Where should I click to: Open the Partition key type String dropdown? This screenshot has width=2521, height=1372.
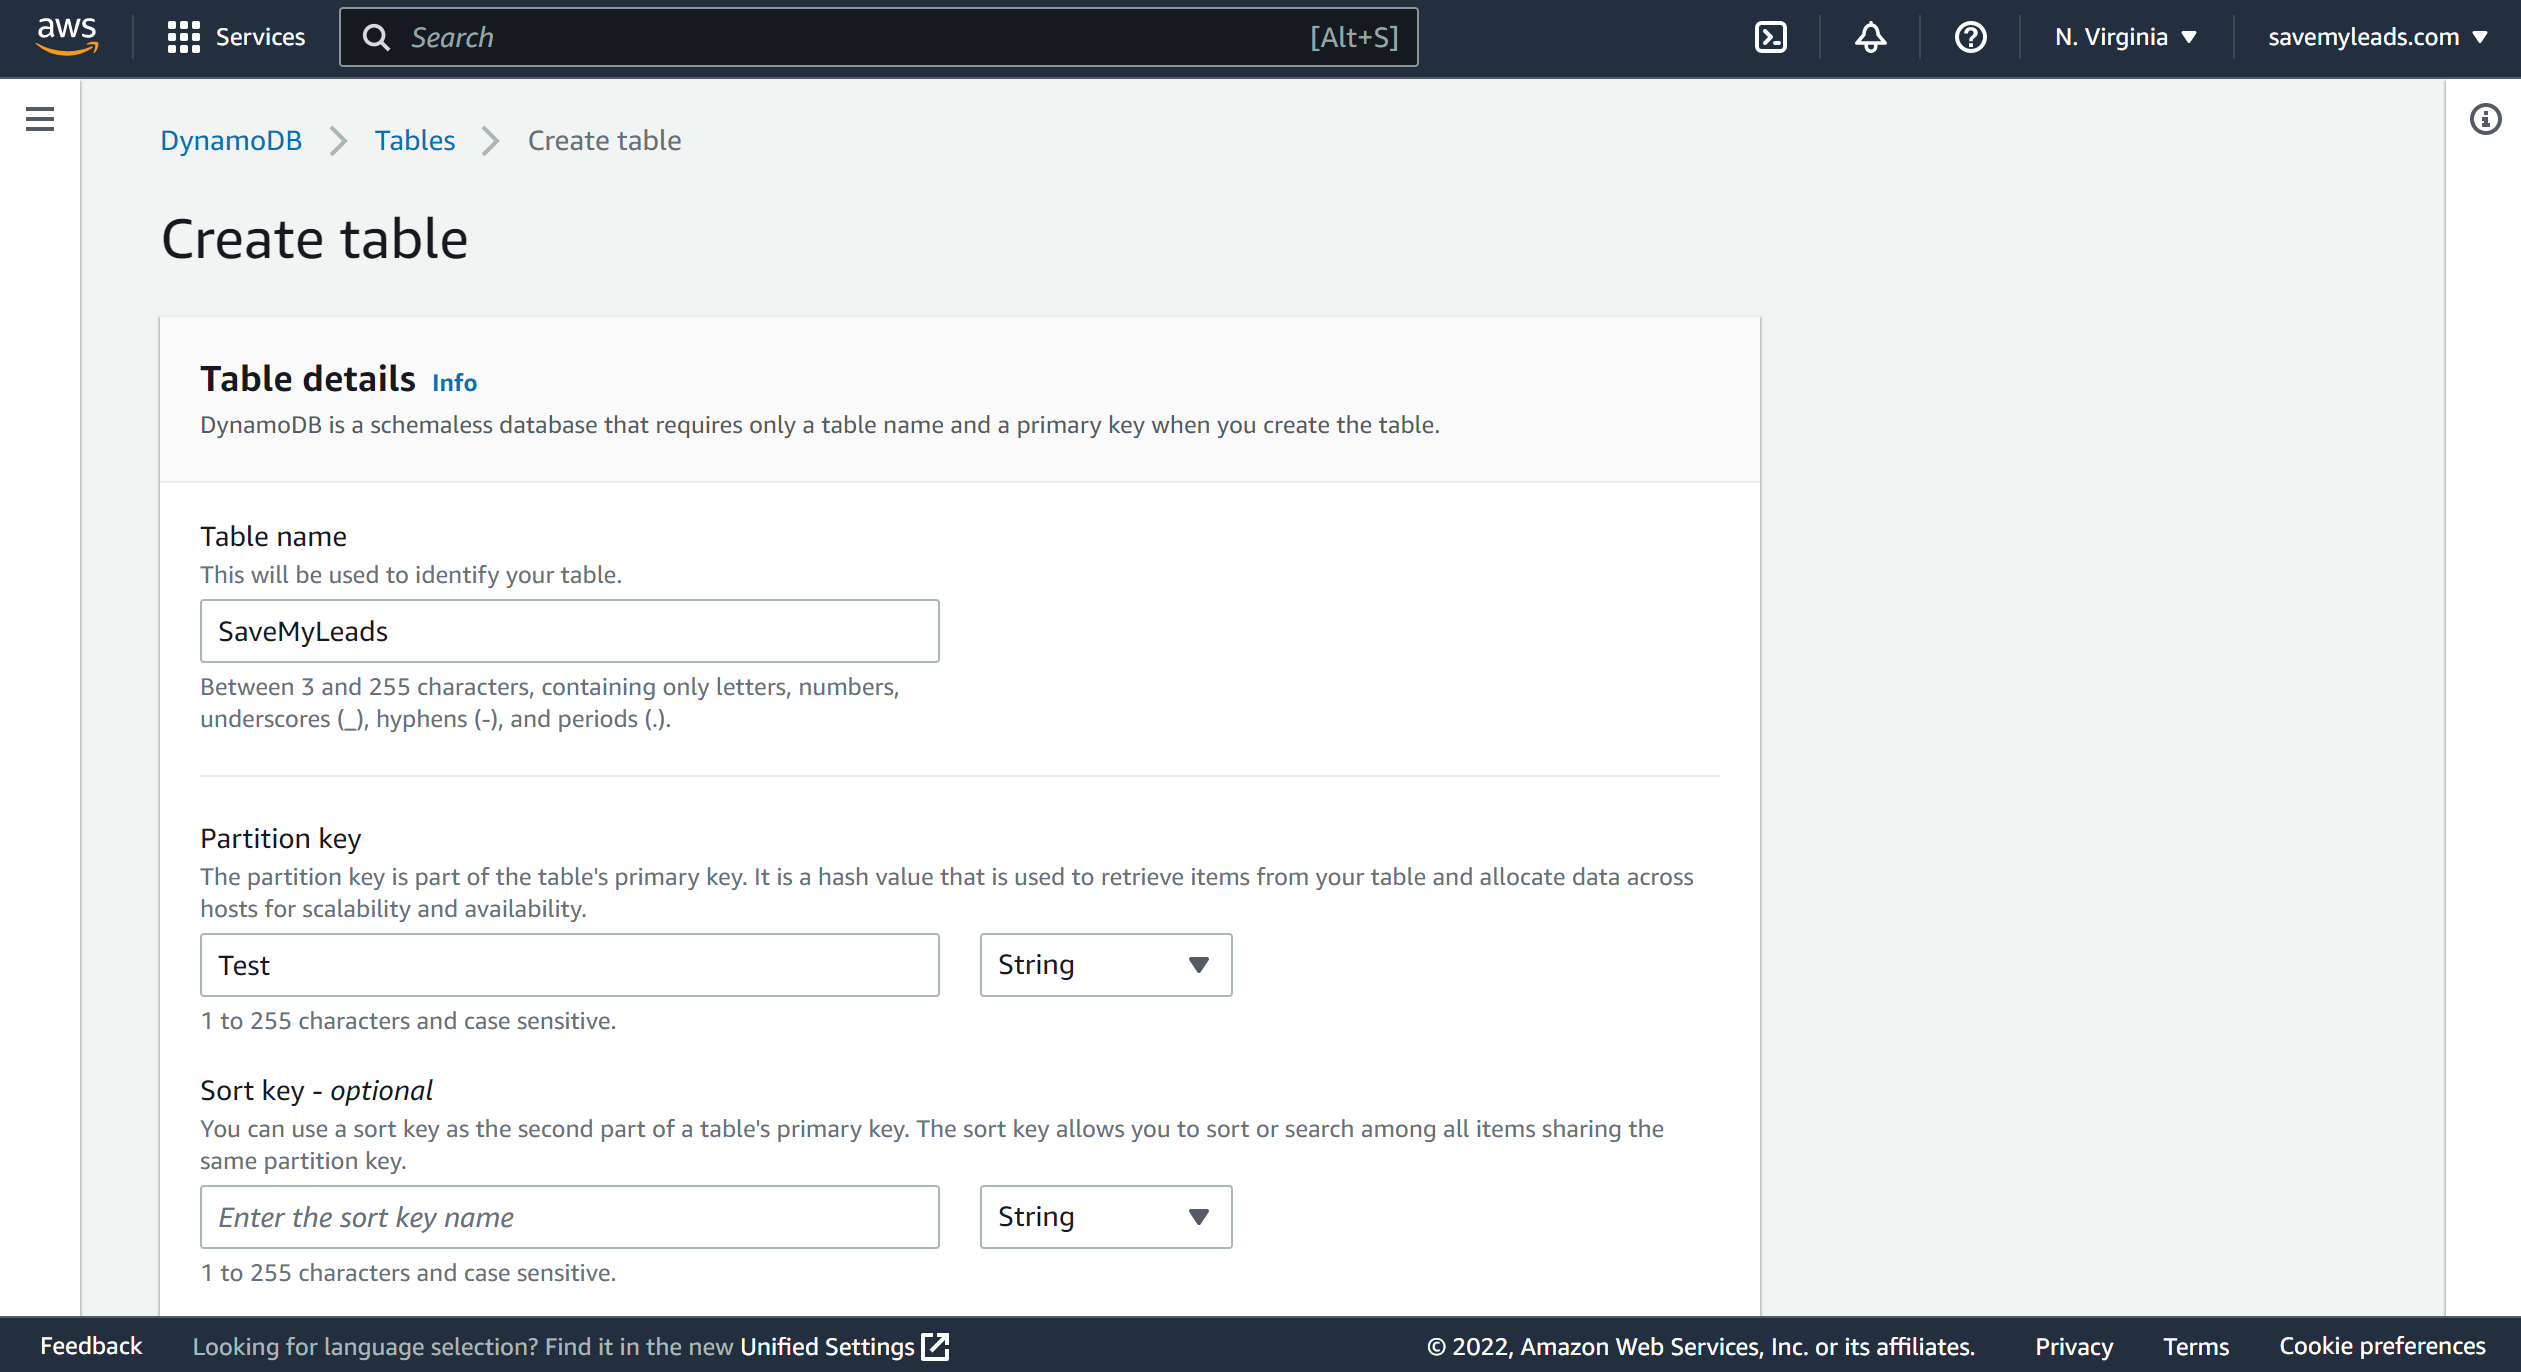[1106, 964]
